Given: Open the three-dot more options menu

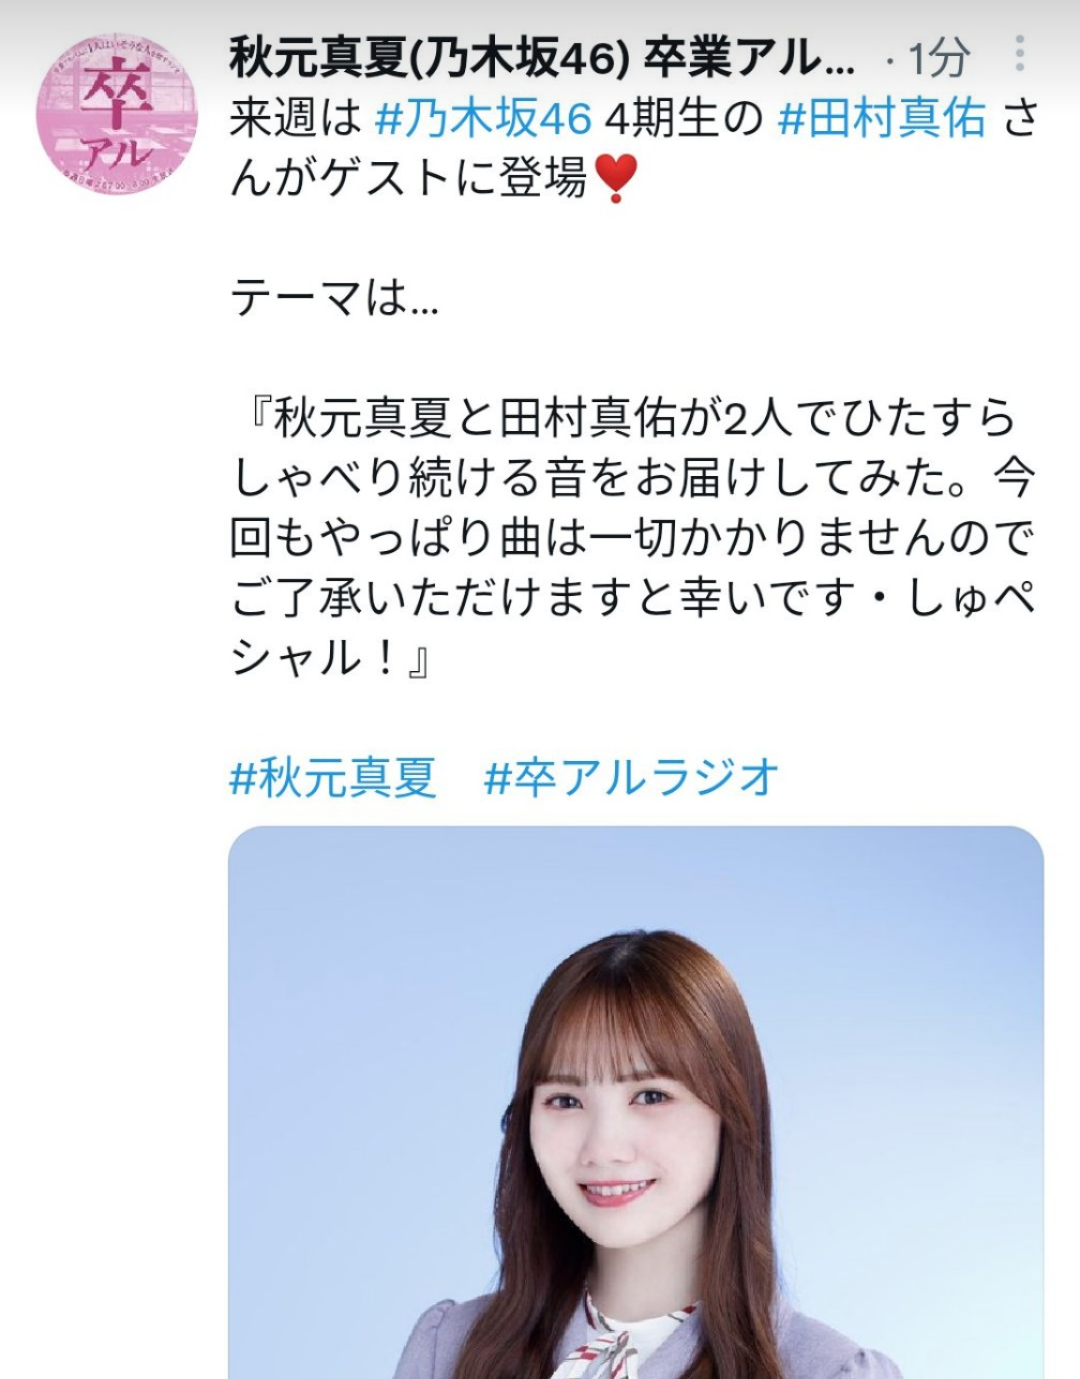Looking at the screenshot, I should pos(1019,54).
